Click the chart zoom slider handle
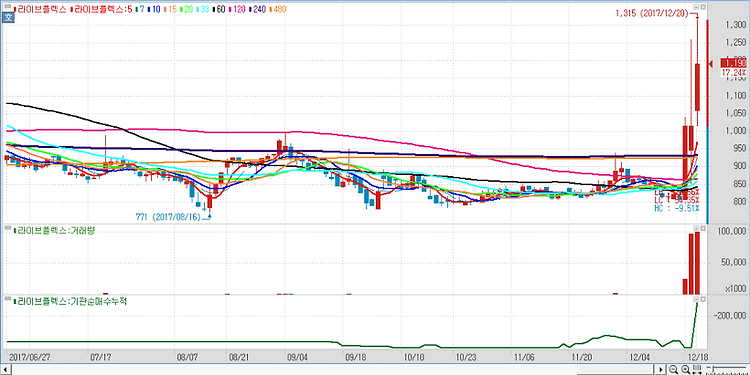The image size is (750, 375). coord(713,368)
